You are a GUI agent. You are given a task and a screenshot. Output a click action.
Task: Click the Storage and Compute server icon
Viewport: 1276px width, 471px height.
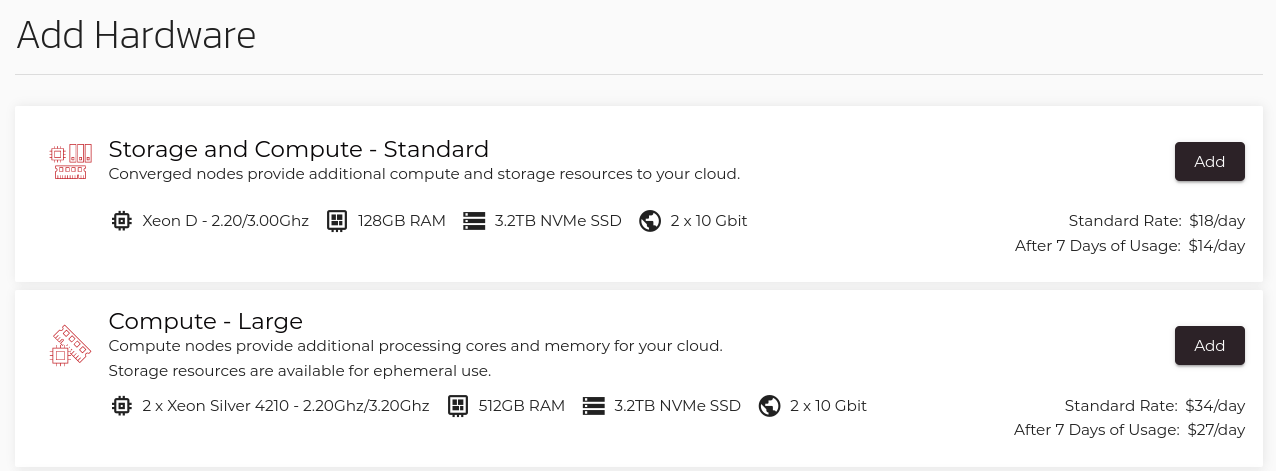pyautogui.click(x=70, y=161)
